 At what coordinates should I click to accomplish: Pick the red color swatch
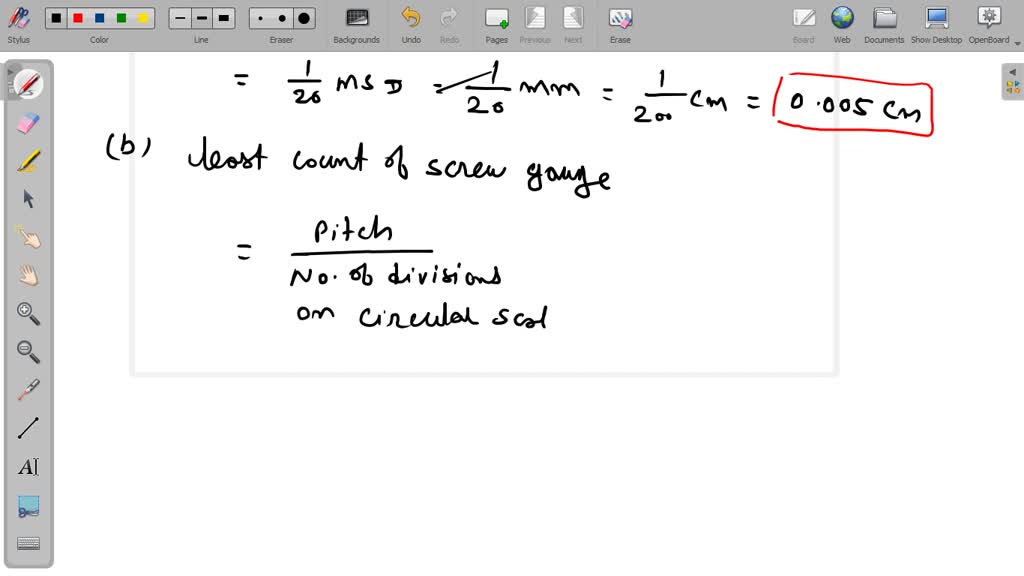78,17
